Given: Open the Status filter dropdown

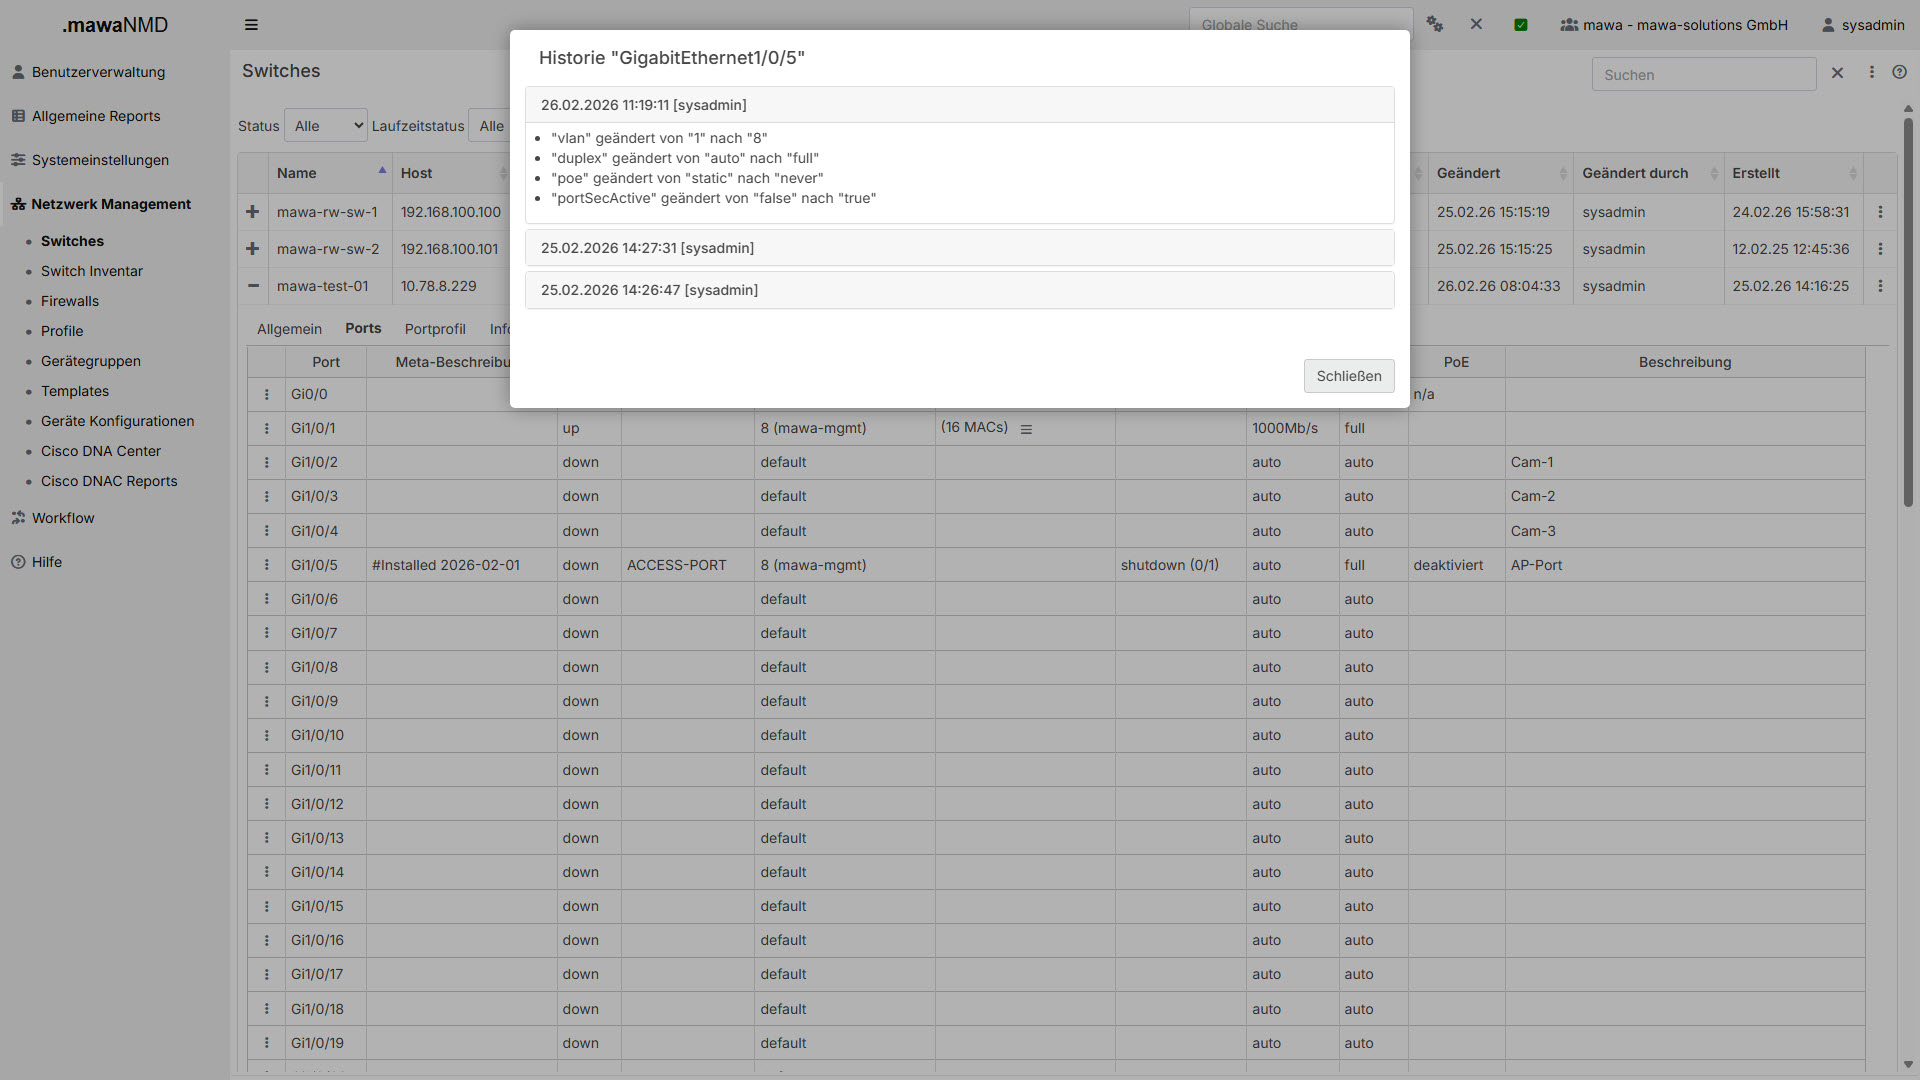Looking at the screenshot, I should pyautogui.click(x=326, y=126).
